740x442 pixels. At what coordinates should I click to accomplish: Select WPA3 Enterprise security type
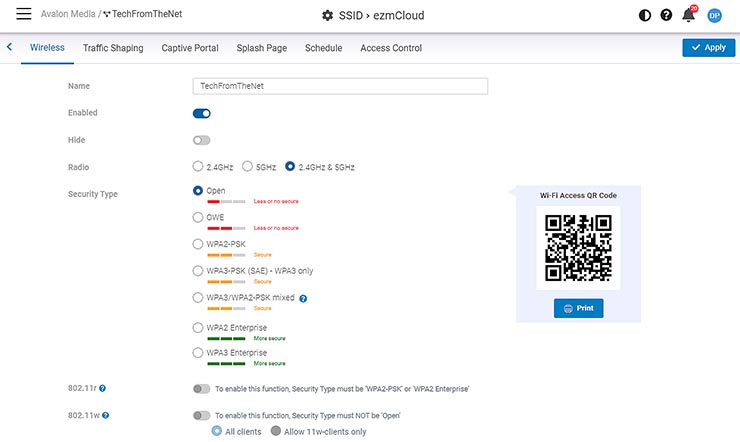198,353
